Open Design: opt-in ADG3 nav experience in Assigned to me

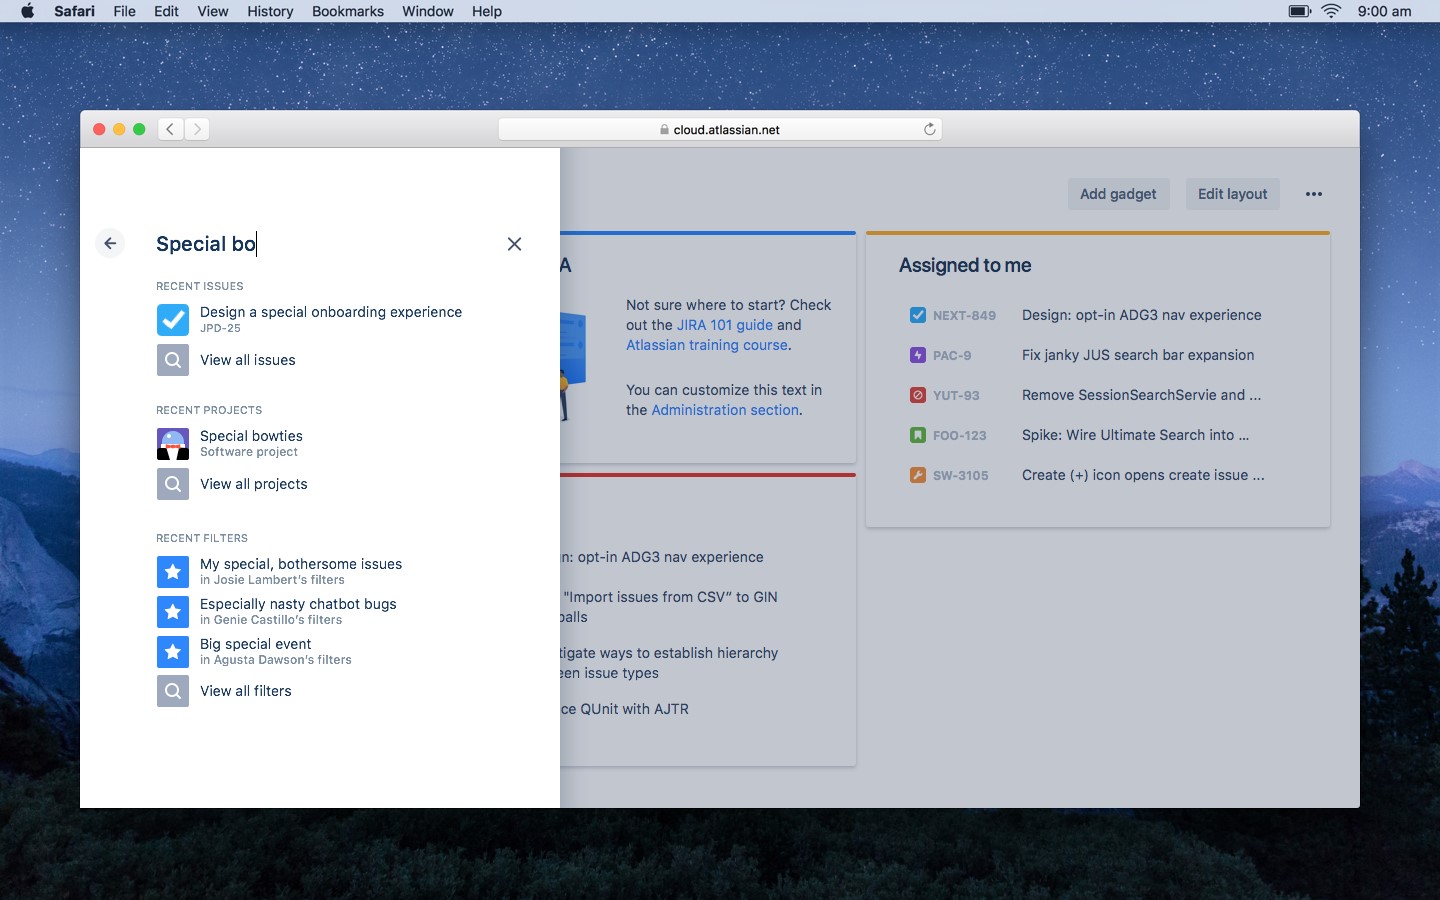1142,315
